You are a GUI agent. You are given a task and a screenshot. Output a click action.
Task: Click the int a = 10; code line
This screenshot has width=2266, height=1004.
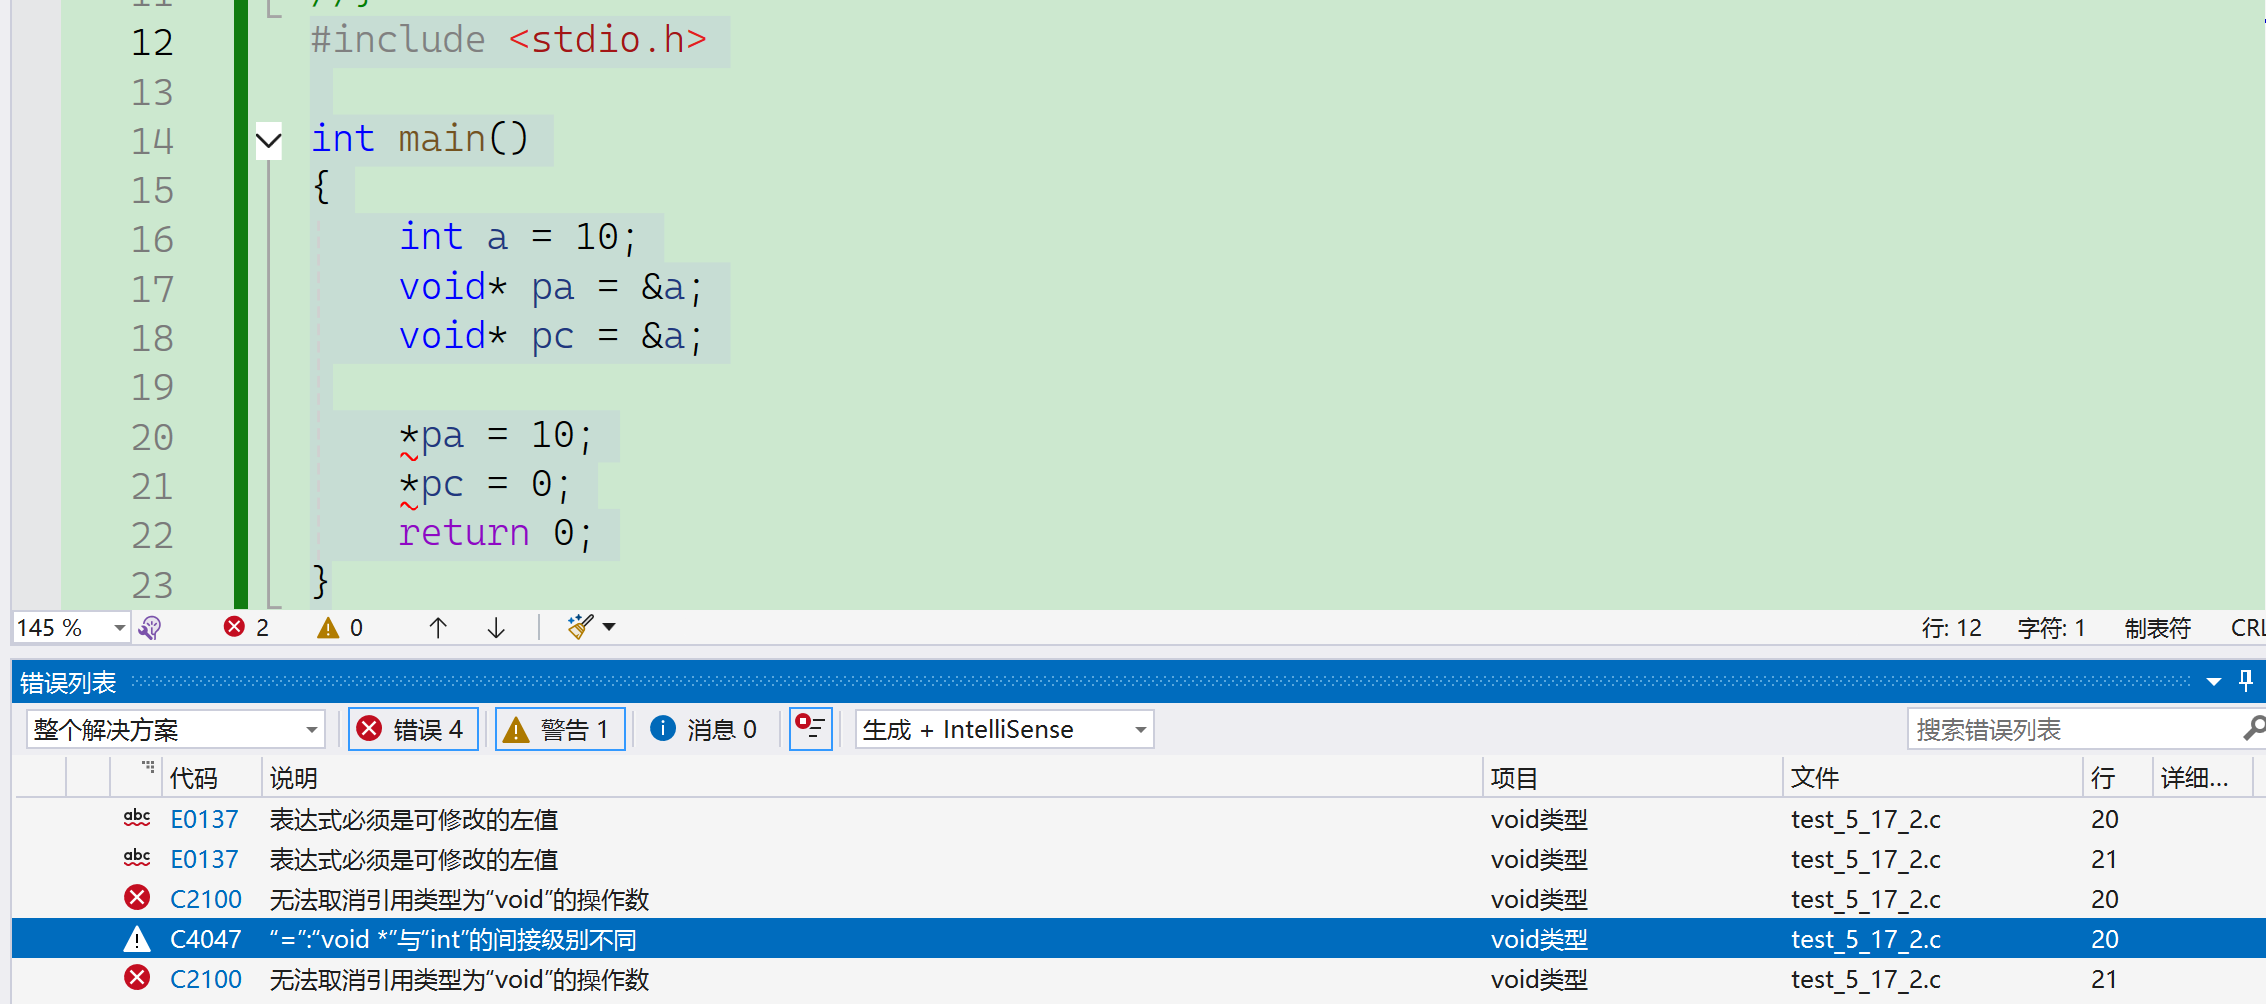(517, 238)
